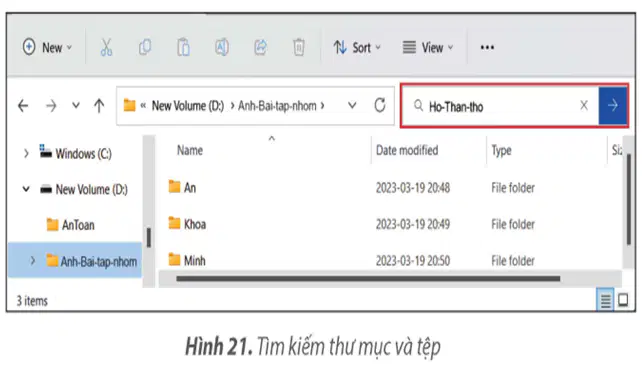This screenshot has width=642, height=367.
Task: Switch to details list view
Action: click(x=606, y=301)
